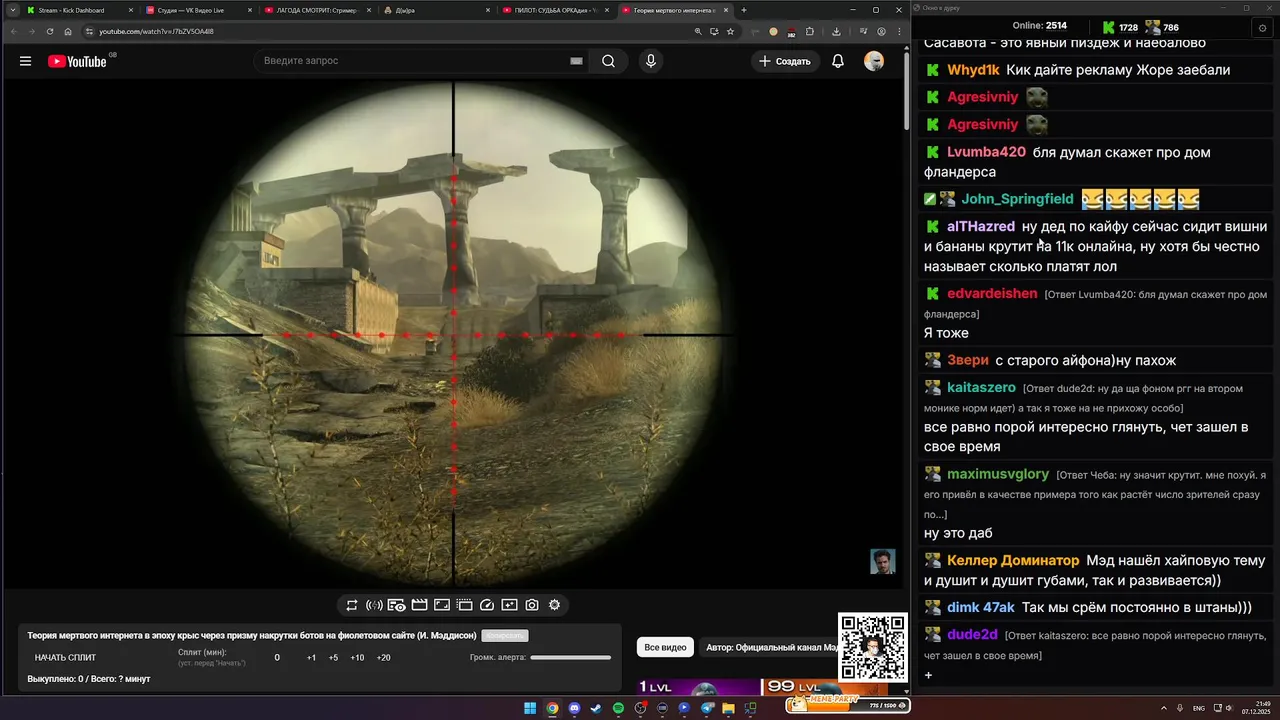Click the clapperboard icon in player toolbar

pyautogui.click(x=419, y=605)
